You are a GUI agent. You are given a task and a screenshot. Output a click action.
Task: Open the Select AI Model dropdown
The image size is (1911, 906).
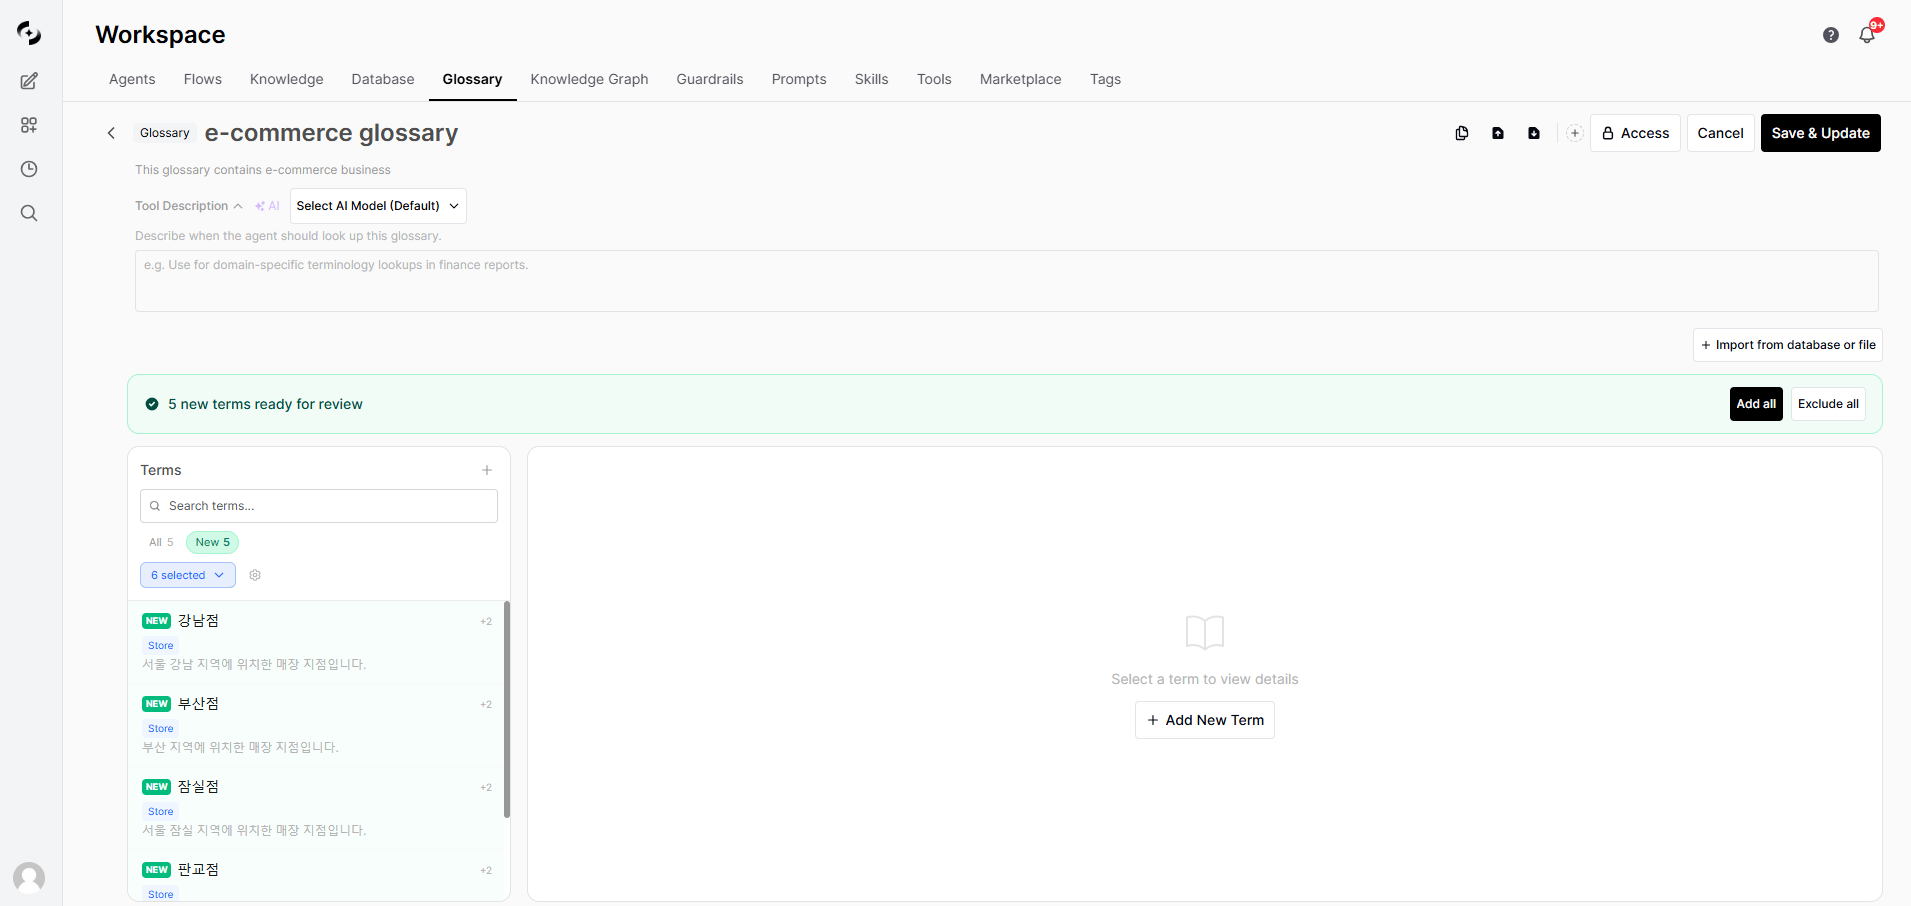coord(378,206)
